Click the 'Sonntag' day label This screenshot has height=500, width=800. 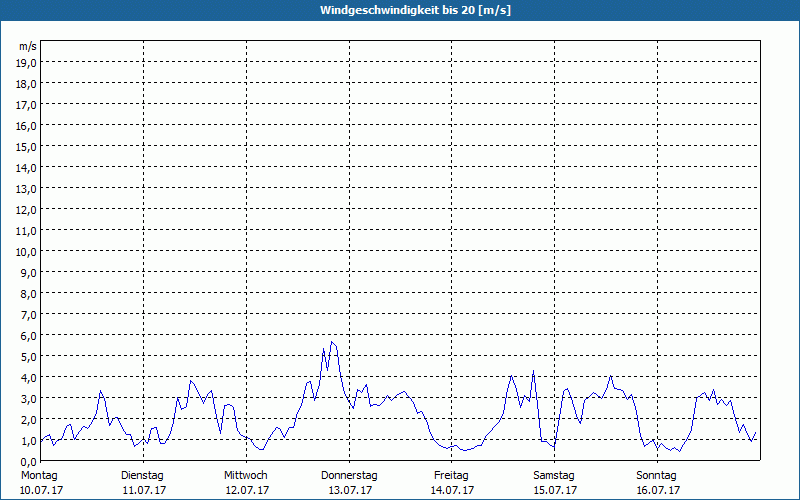pyautogui.click(x=656, y=476)
